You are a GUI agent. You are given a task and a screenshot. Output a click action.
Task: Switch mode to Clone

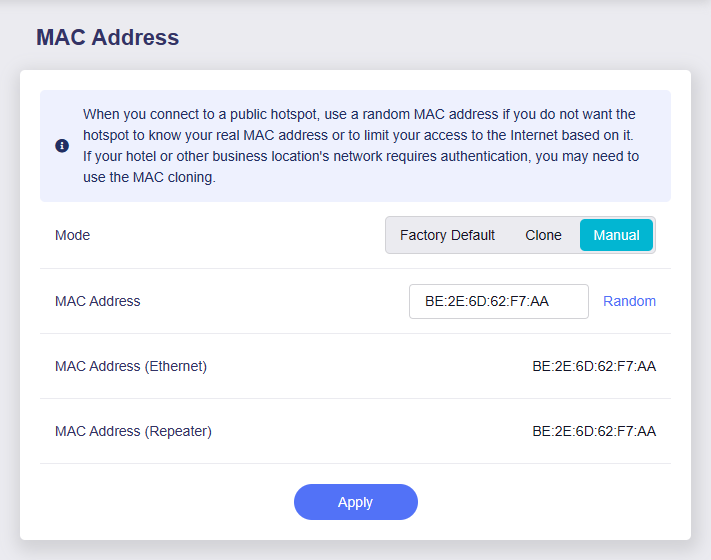tap(543, 236)
